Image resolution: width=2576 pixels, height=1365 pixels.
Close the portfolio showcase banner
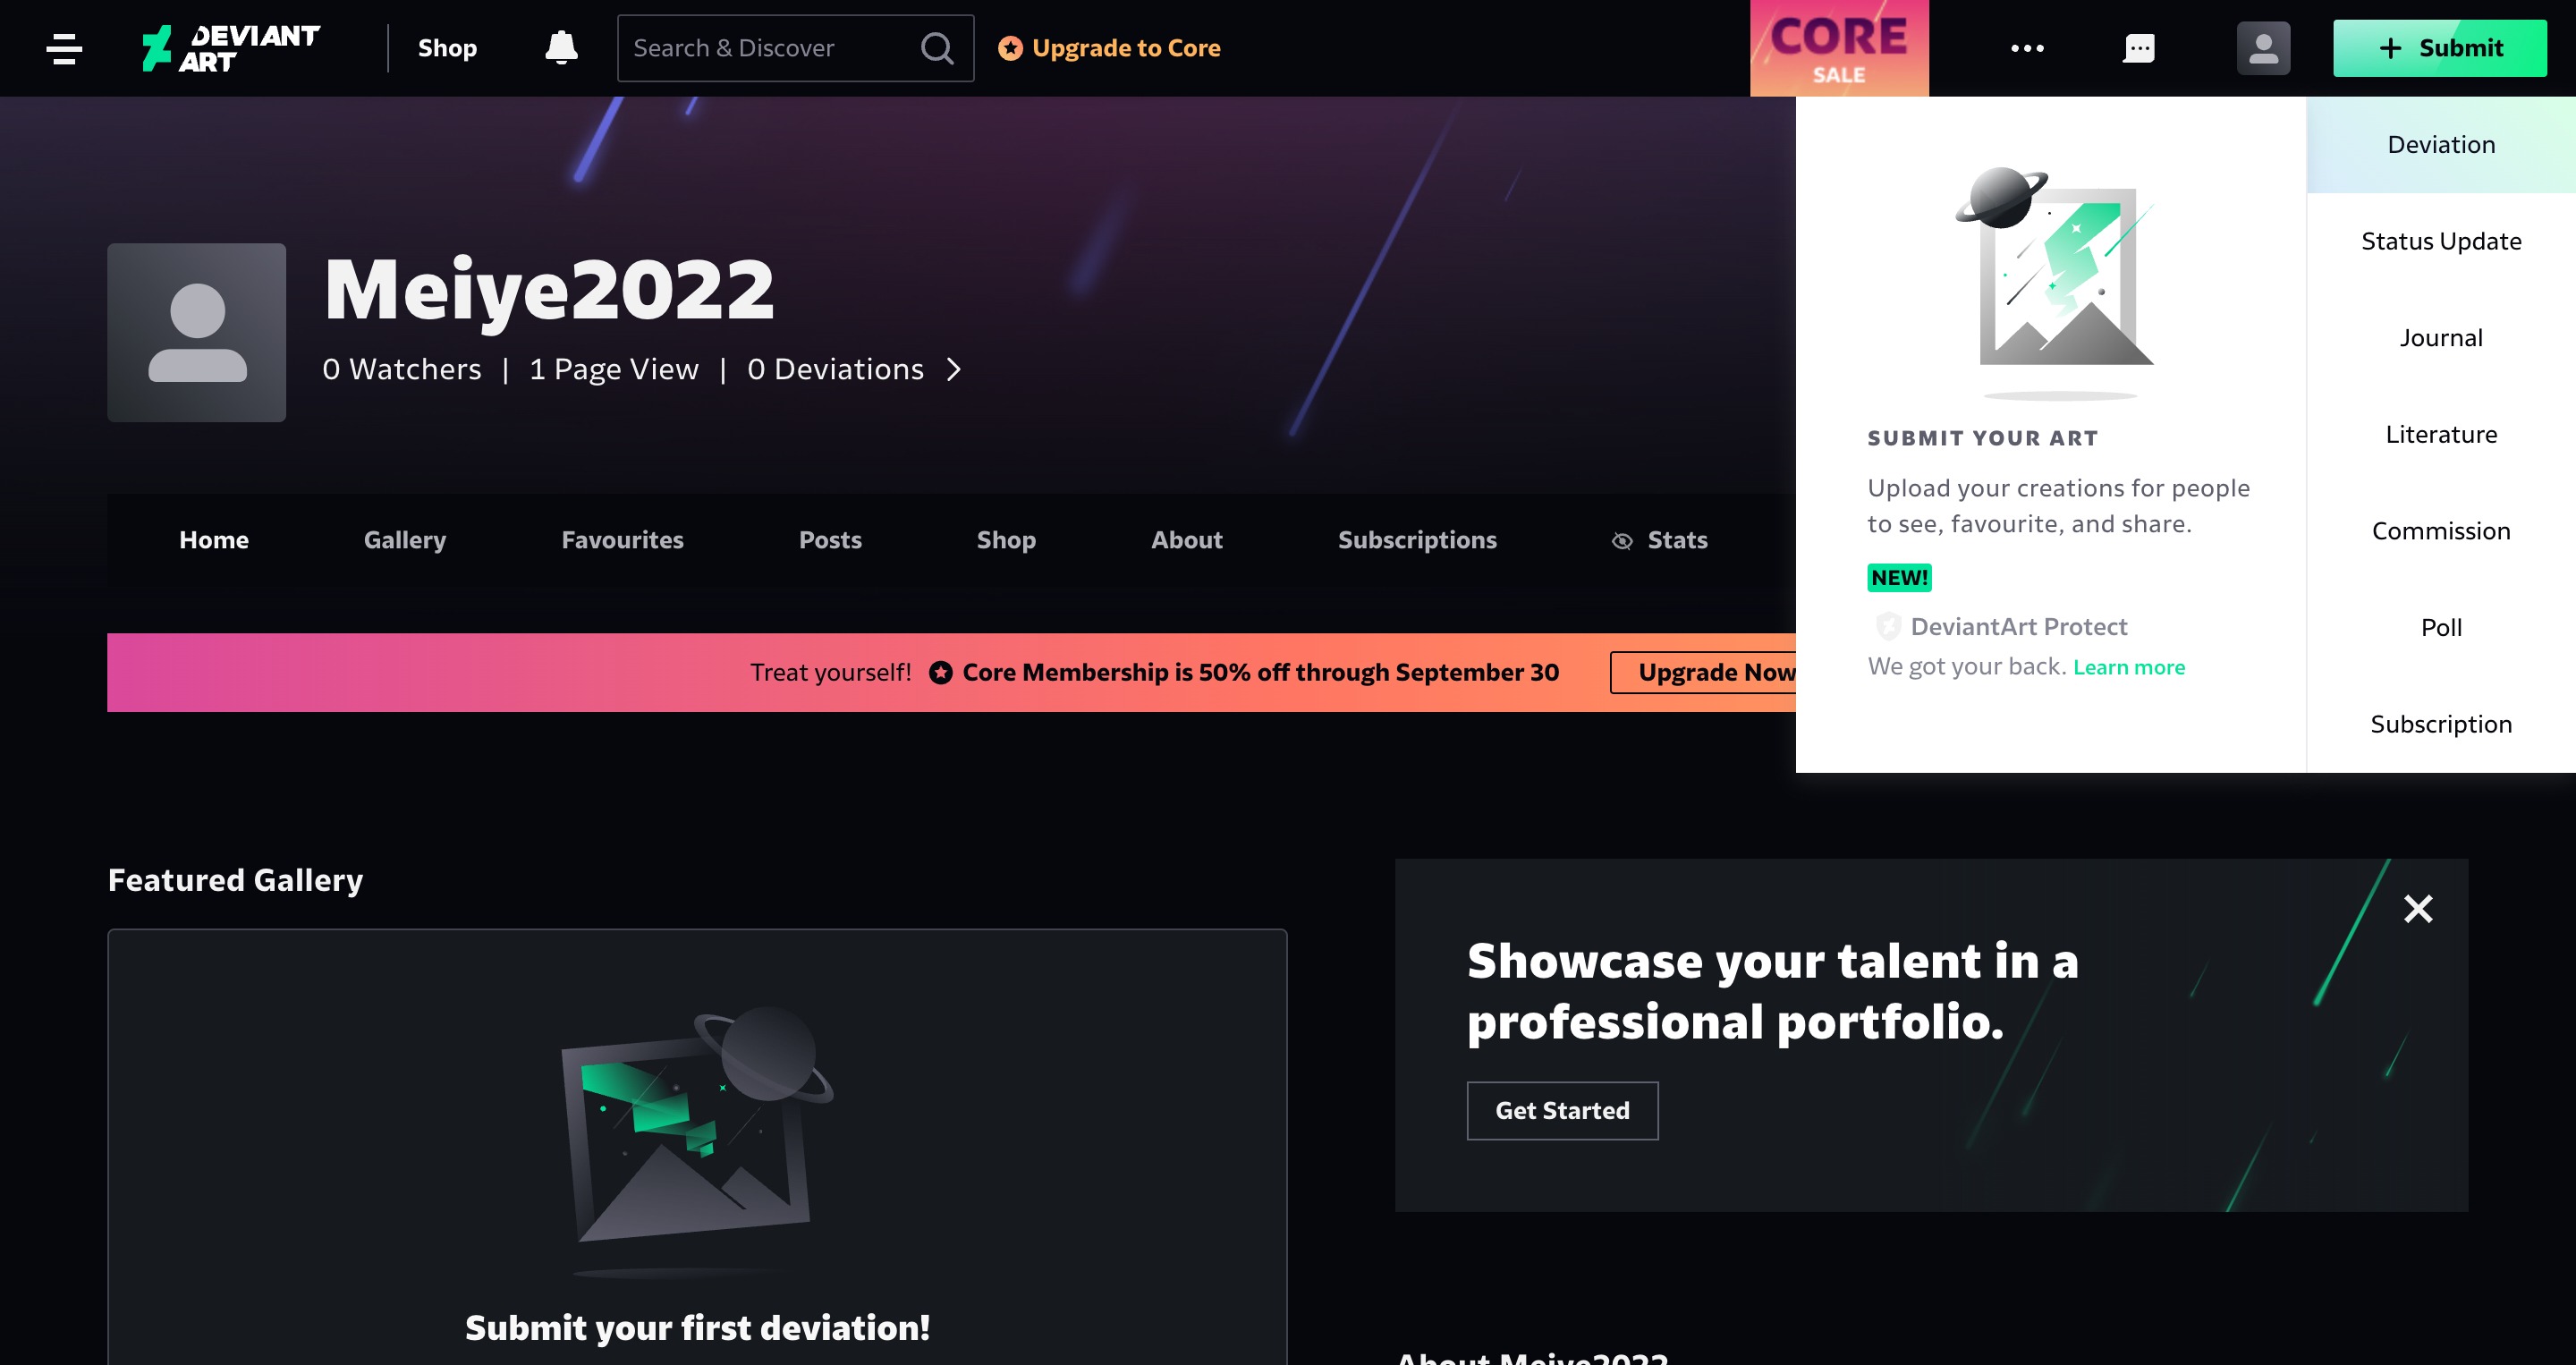click(2418, 908)
